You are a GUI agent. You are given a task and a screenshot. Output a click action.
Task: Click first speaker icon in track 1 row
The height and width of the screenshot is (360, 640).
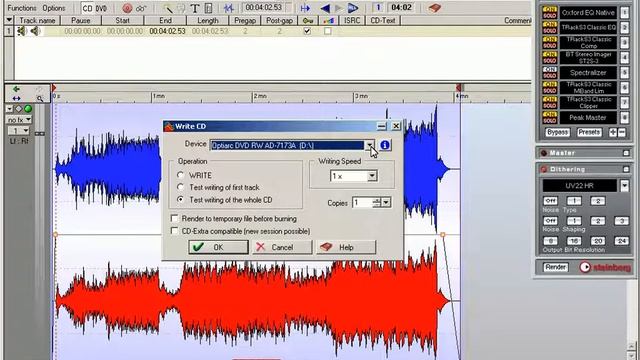pyautogui.click(x=21, y=31)
